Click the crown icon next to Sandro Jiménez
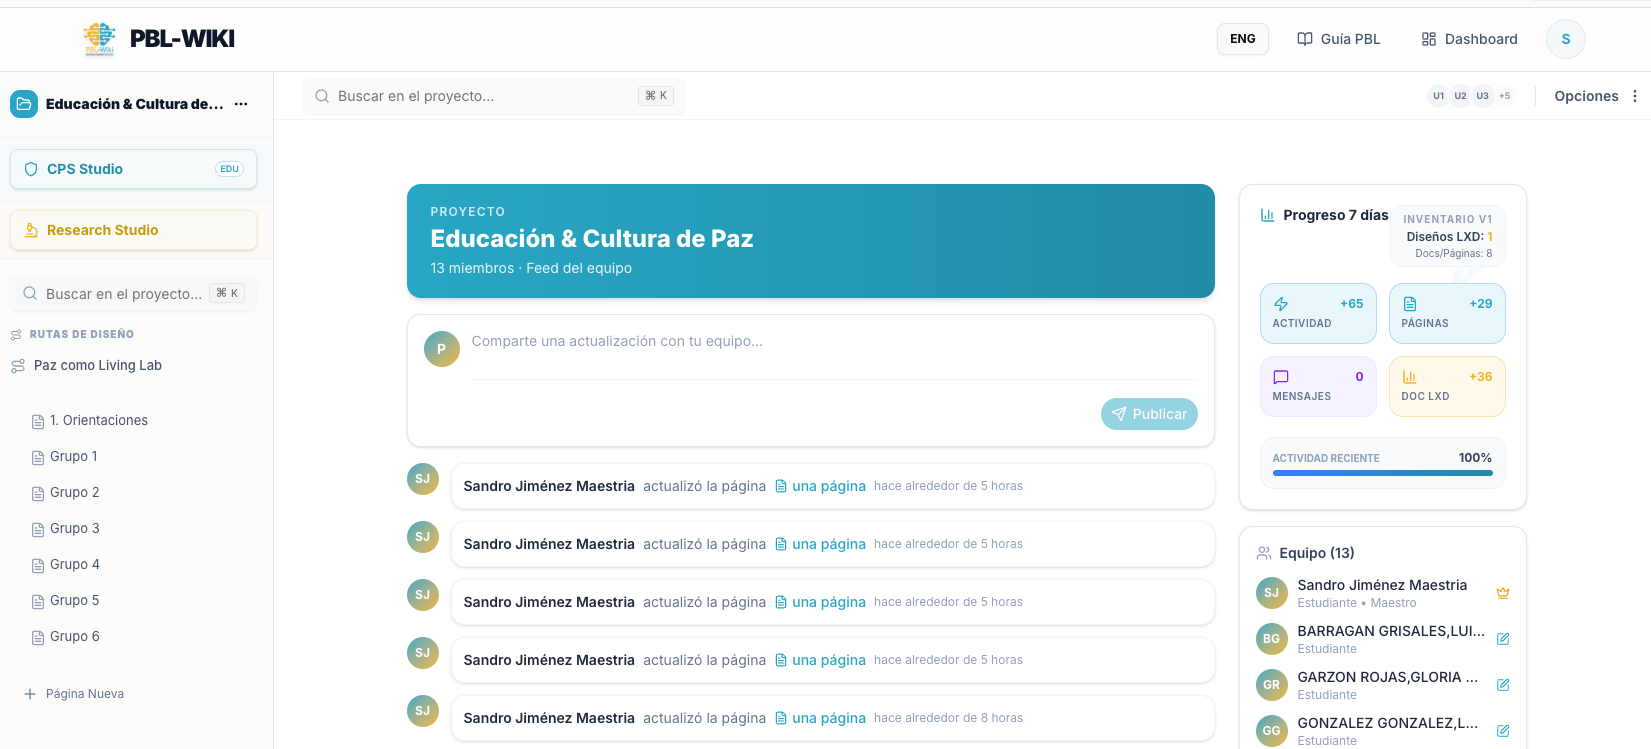This screenshot has height=749, width=1651. 1502,593
